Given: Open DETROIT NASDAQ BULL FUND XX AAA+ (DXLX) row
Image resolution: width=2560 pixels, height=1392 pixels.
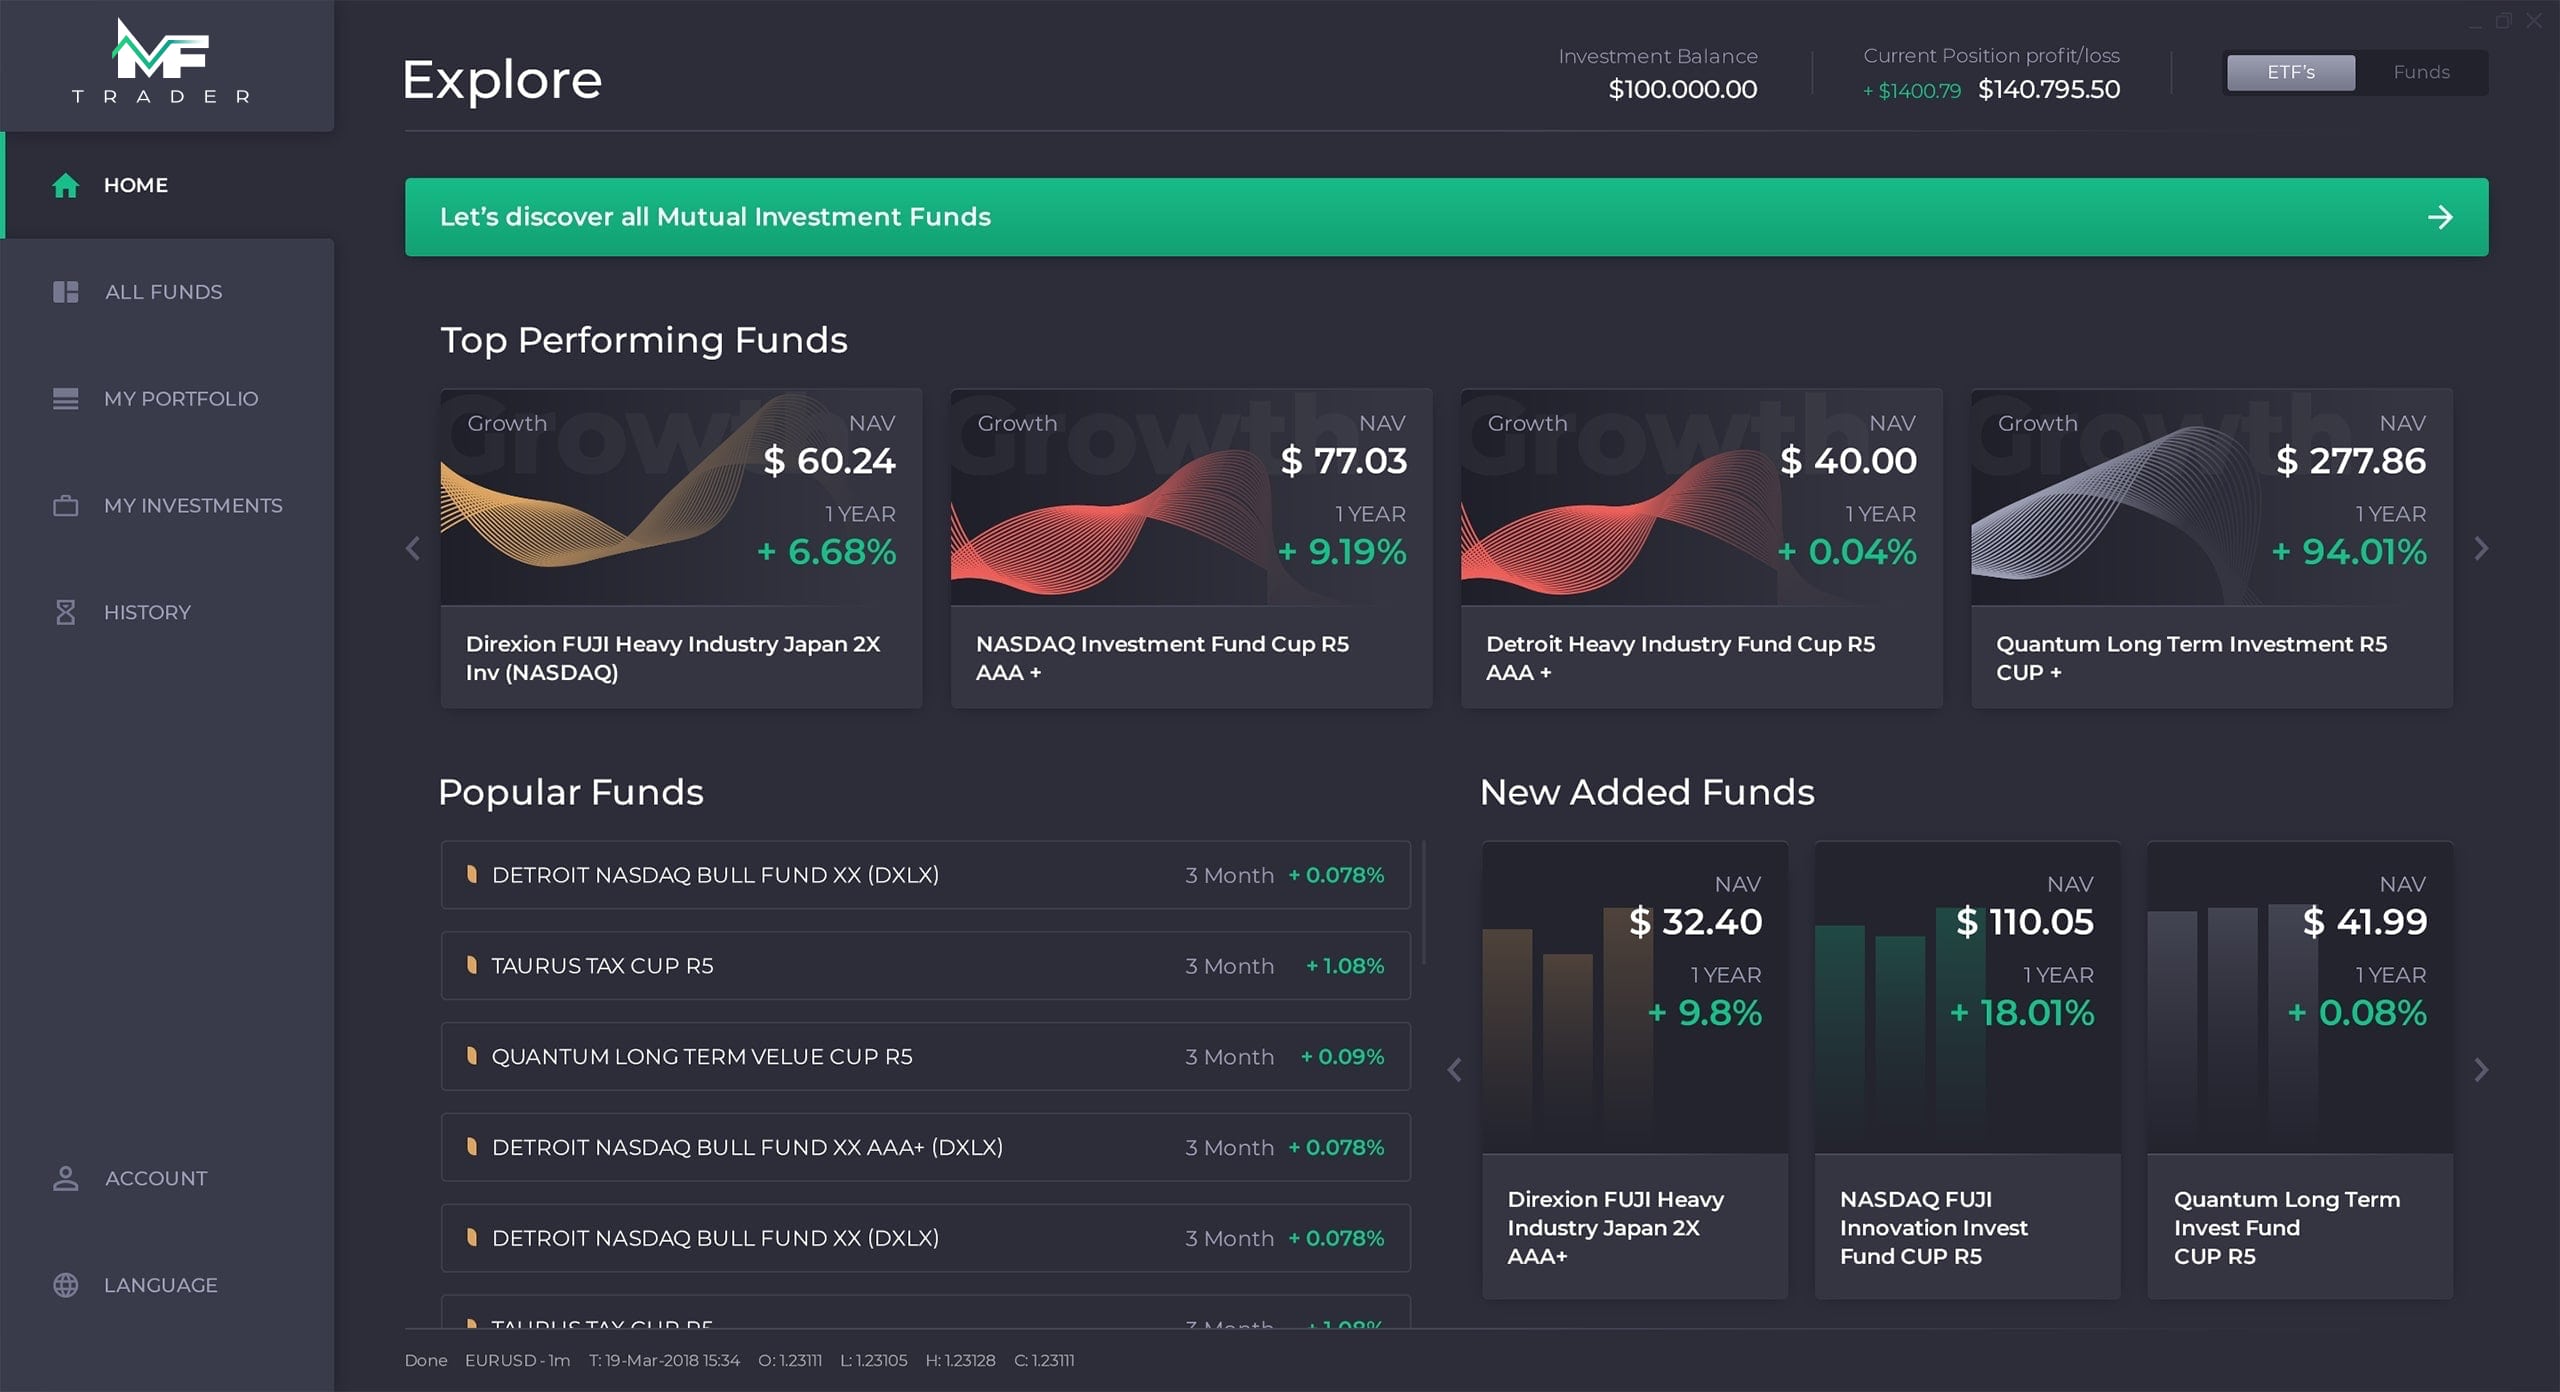Looking at the screenshot, I should (926, 1147).
